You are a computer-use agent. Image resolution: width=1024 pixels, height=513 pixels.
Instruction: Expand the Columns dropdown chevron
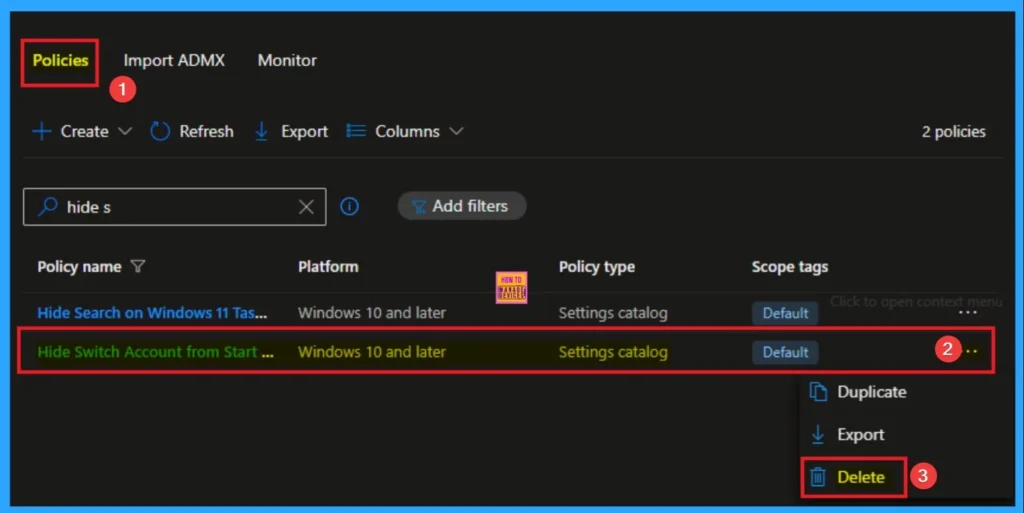pos(456,131)
